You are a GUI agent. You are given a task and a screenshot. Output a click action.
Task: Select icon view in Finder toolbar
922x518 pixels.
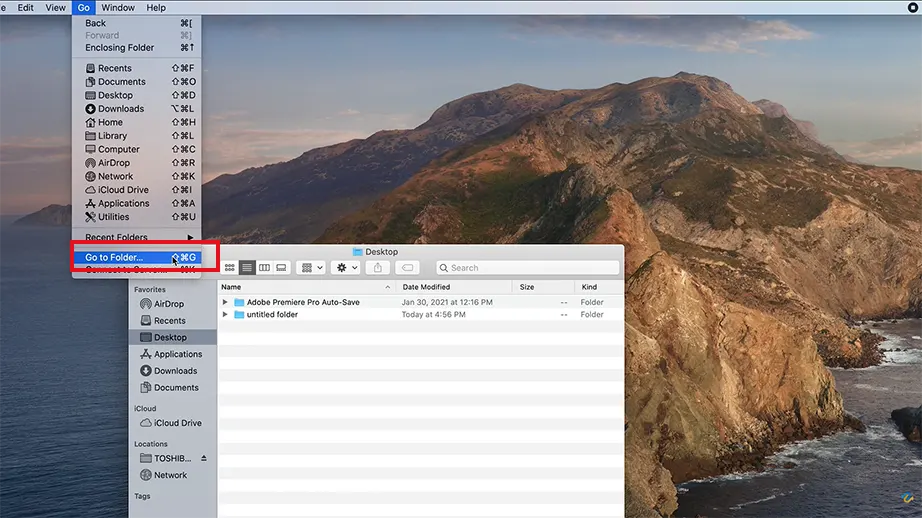[229, 268]
